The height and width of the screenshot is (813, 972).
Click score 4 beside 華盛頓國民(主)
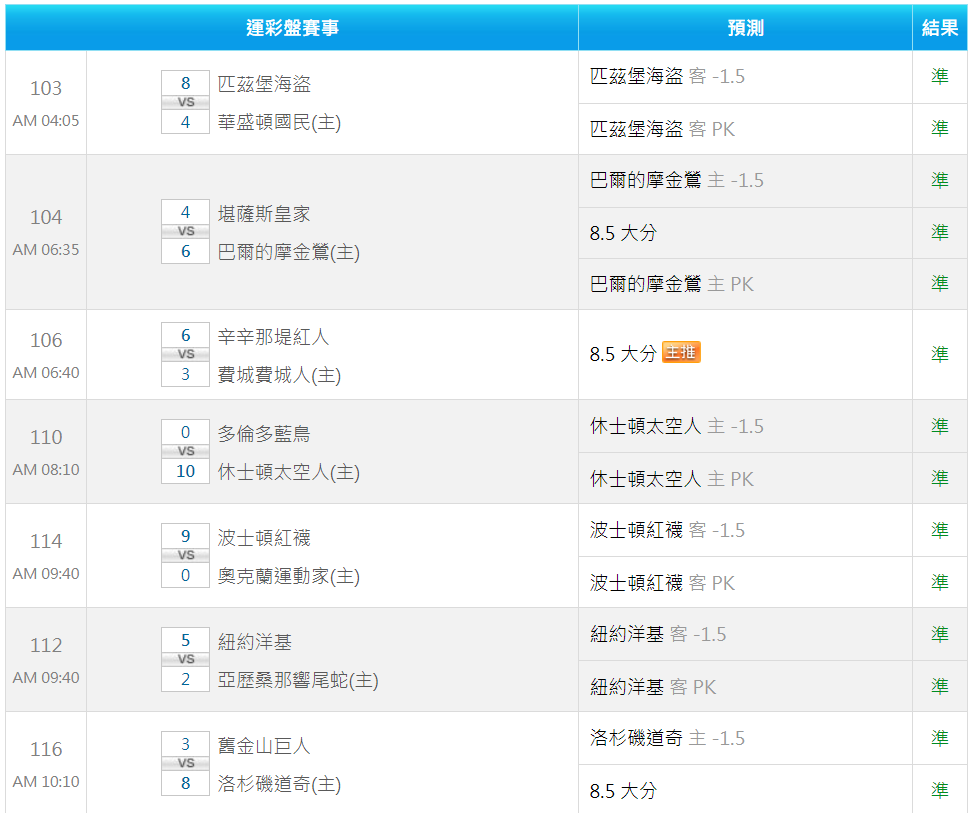[185, 122]
